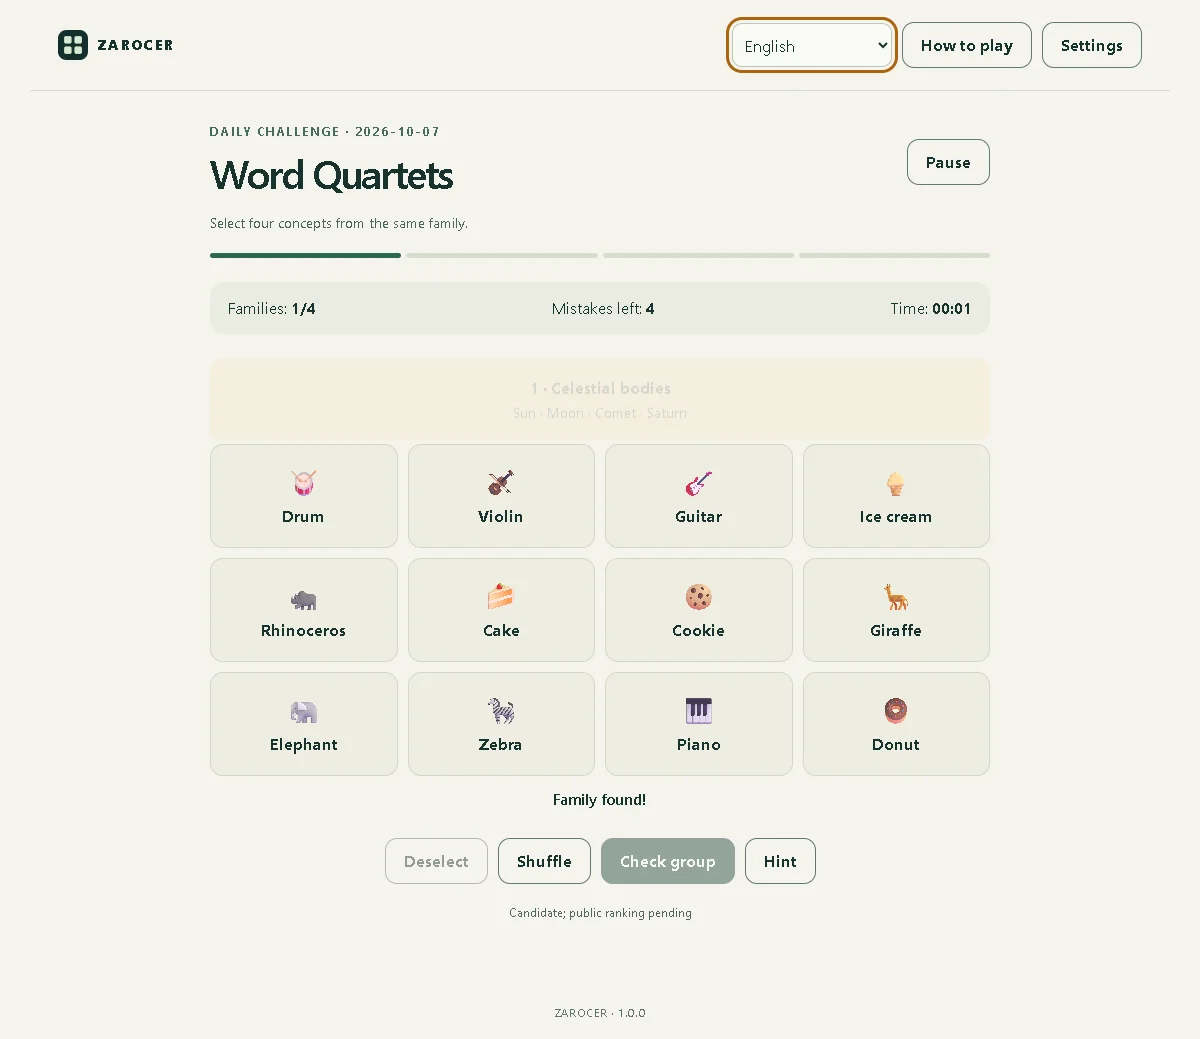Select the Cake slice icon
Screen dimensions: 1200x1039
point(501,597)
